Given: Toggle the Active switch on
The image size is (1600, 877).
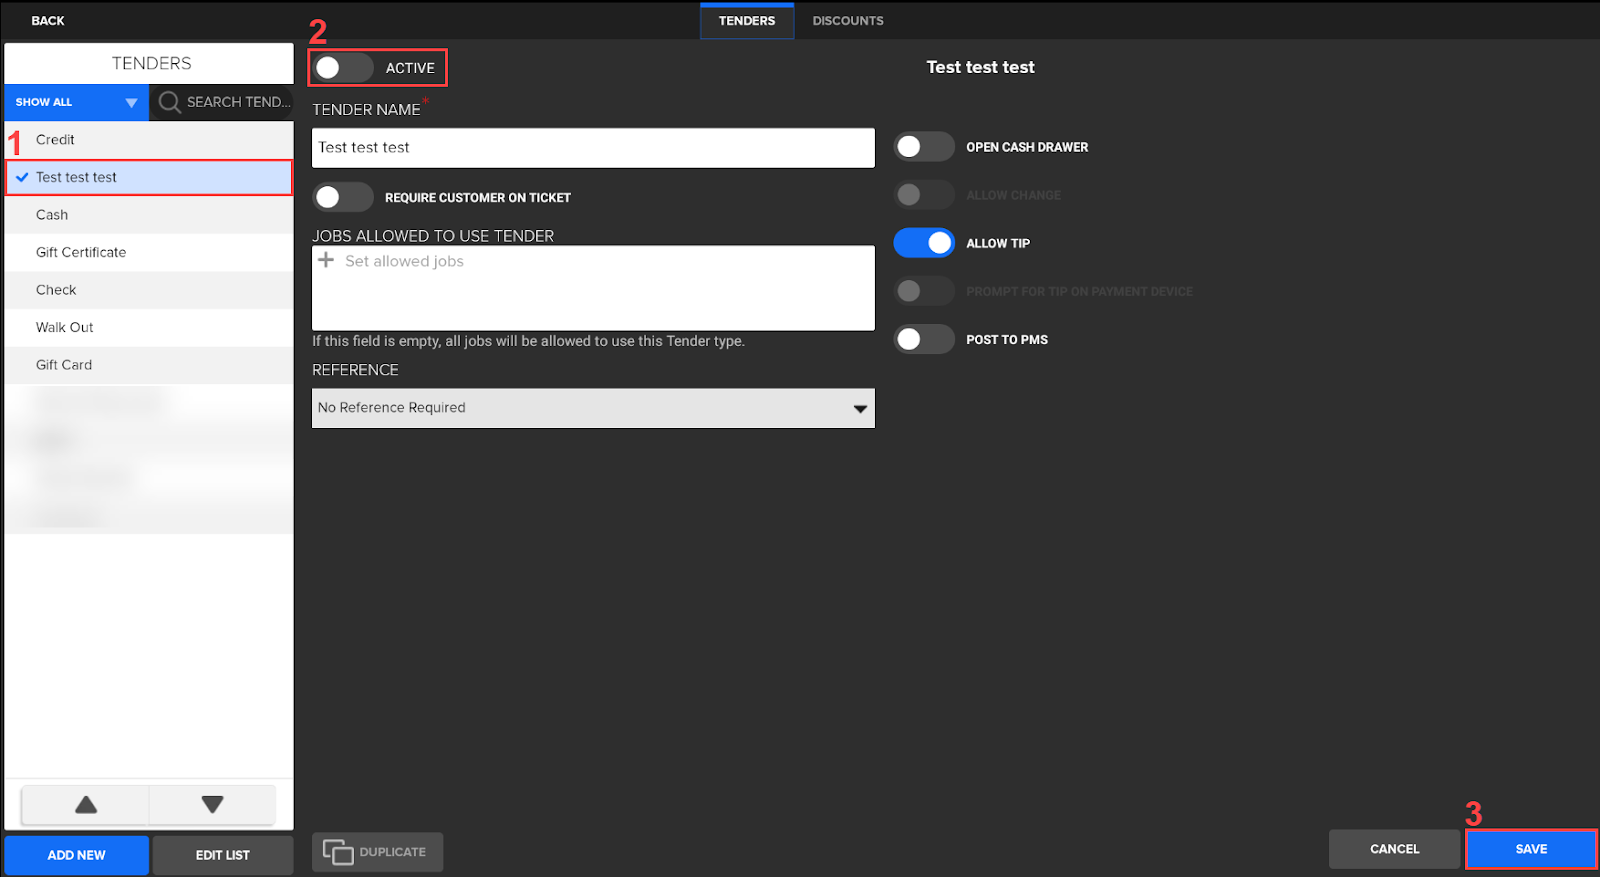Looking at the screenshot, I should click(342, 68).
